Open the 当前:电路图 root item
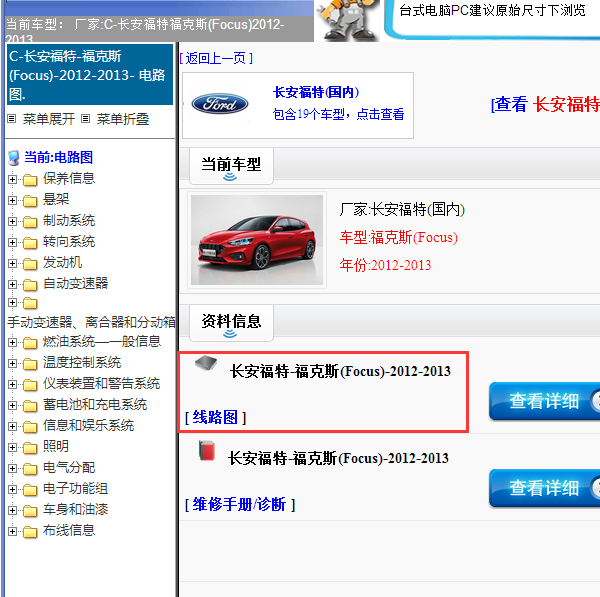The height and width of the screenshot is (597, 600). (x=59, y=157)
